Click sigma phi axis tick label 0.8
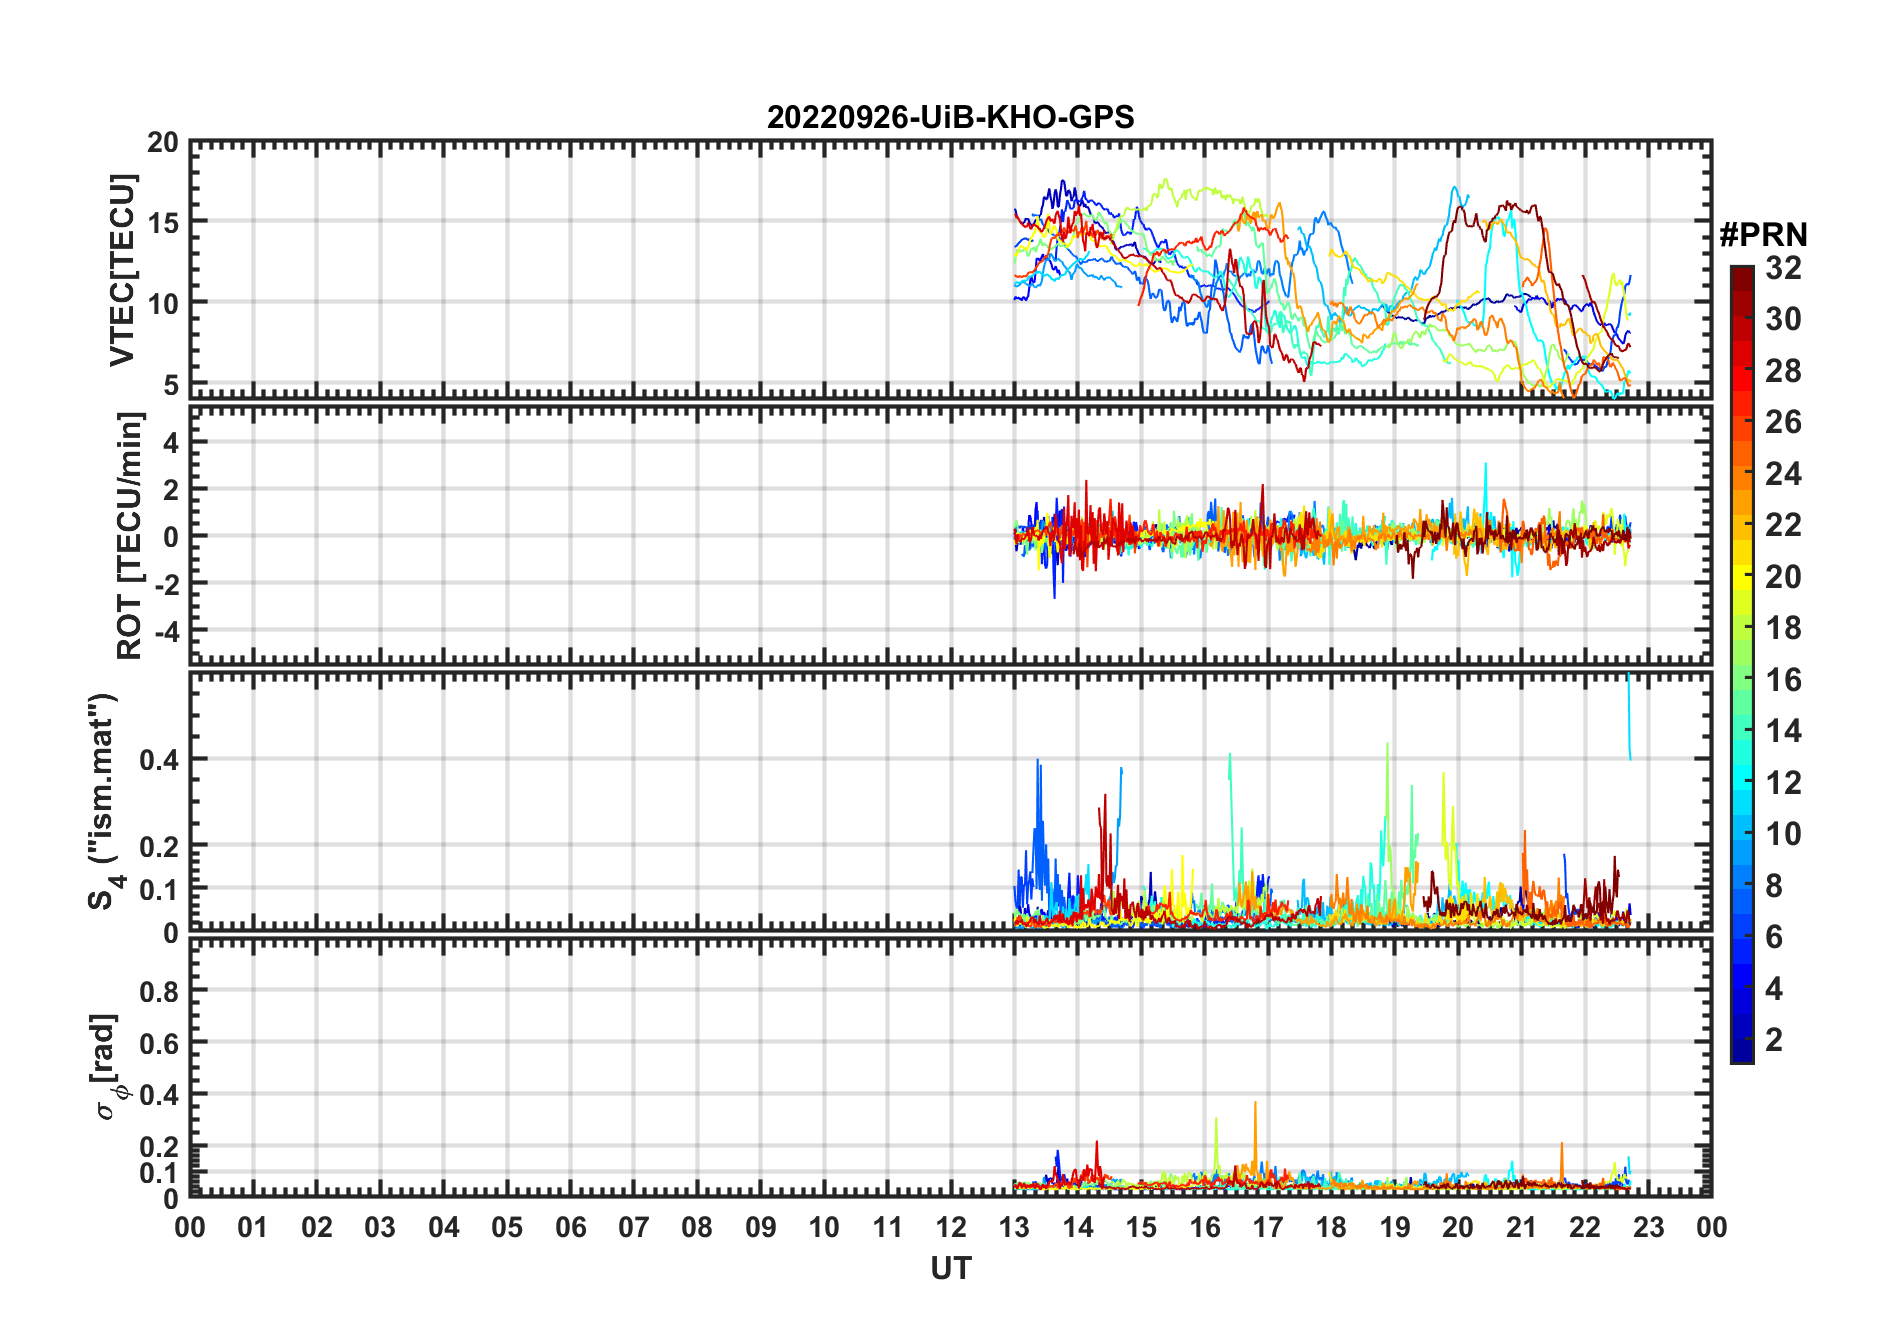The image size is (1902, 1330). click(160, 992)
